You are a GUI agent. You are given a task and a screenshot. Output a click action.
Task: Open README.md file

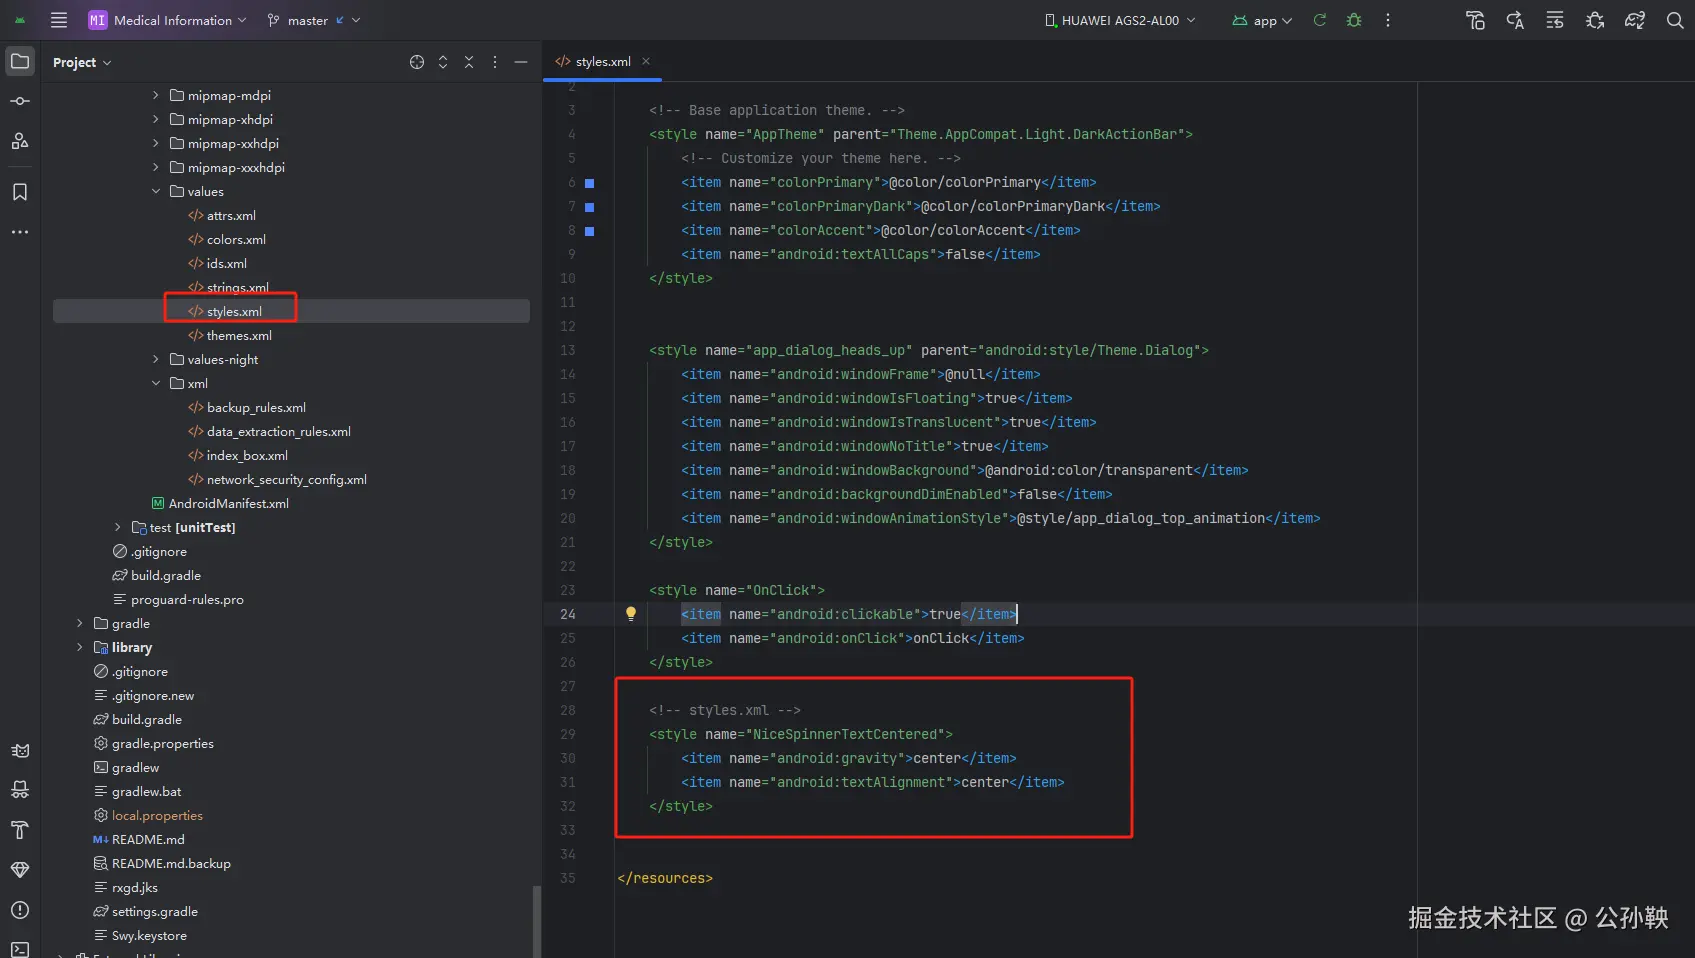[x=148, y=839]
